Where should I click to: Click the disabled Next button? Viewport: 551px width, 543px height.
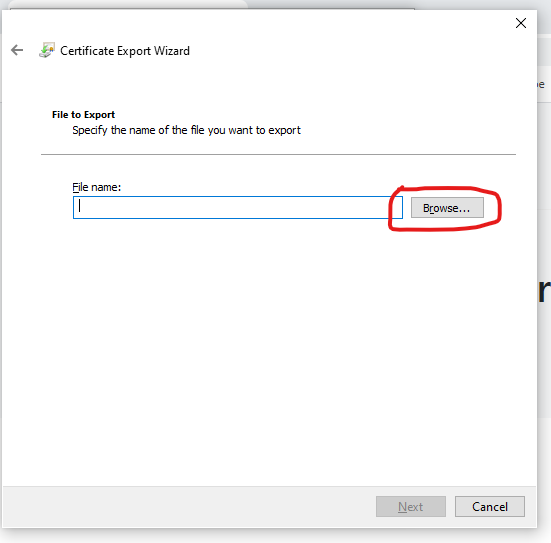coord(410,506)
